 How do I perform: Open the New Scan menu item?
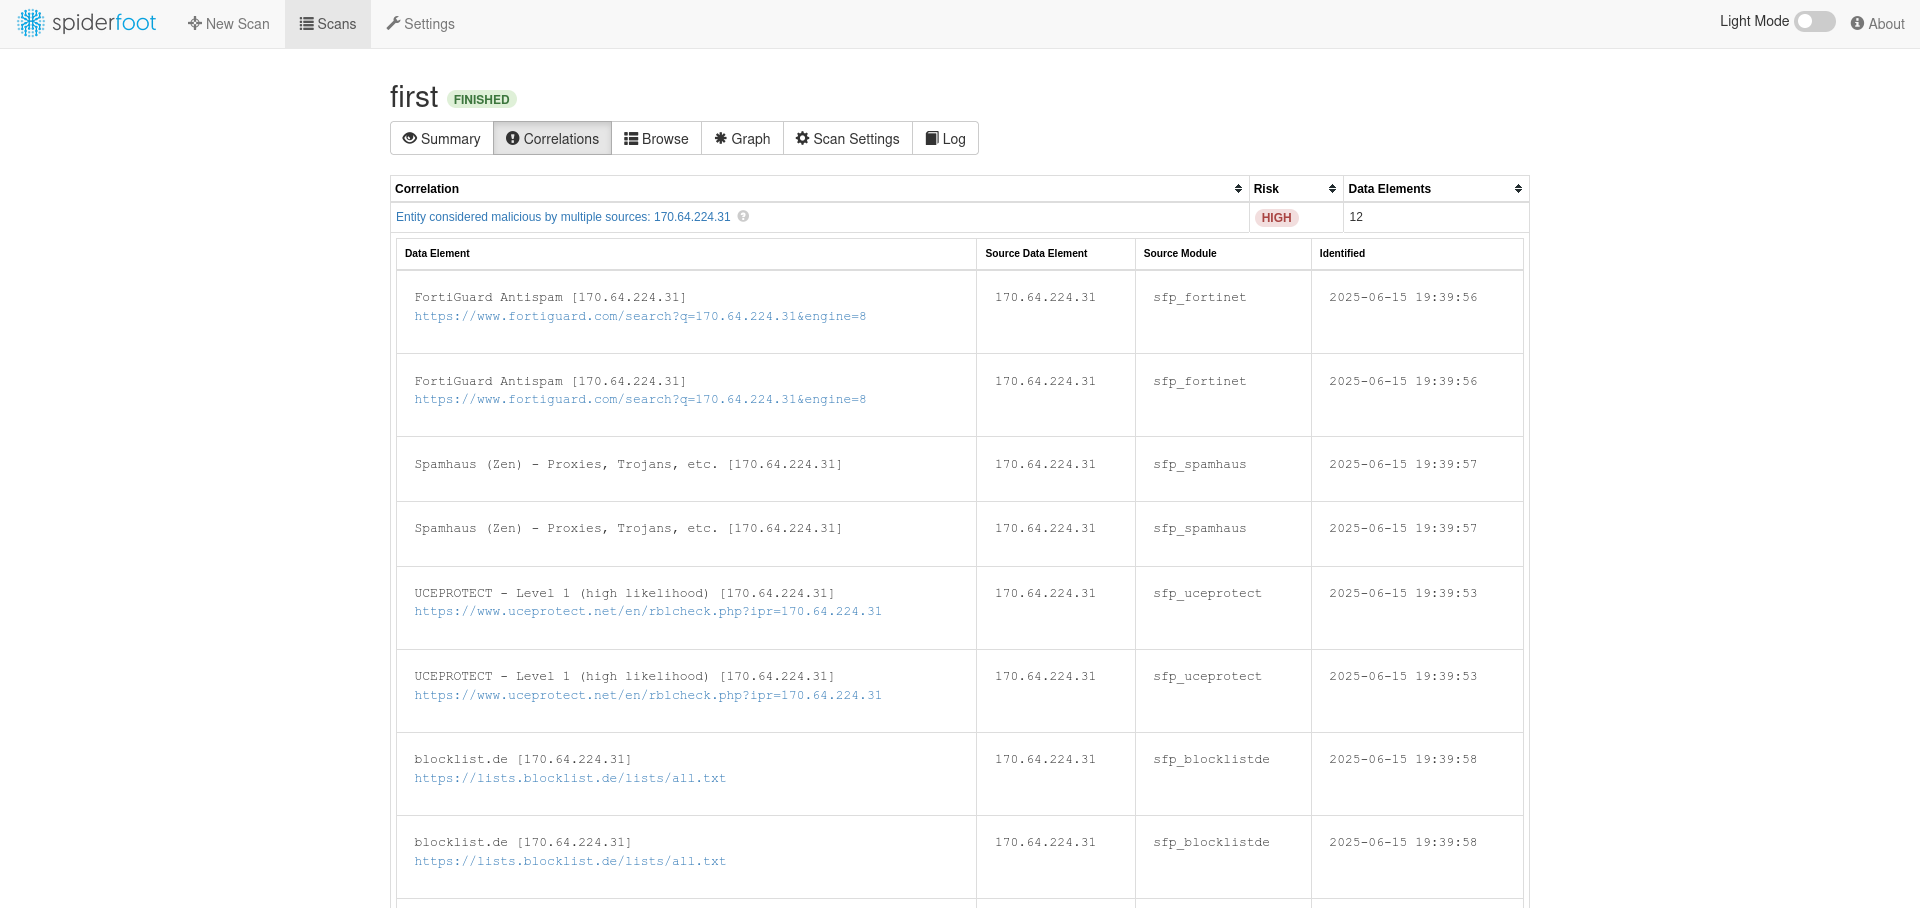coord(229,24)
